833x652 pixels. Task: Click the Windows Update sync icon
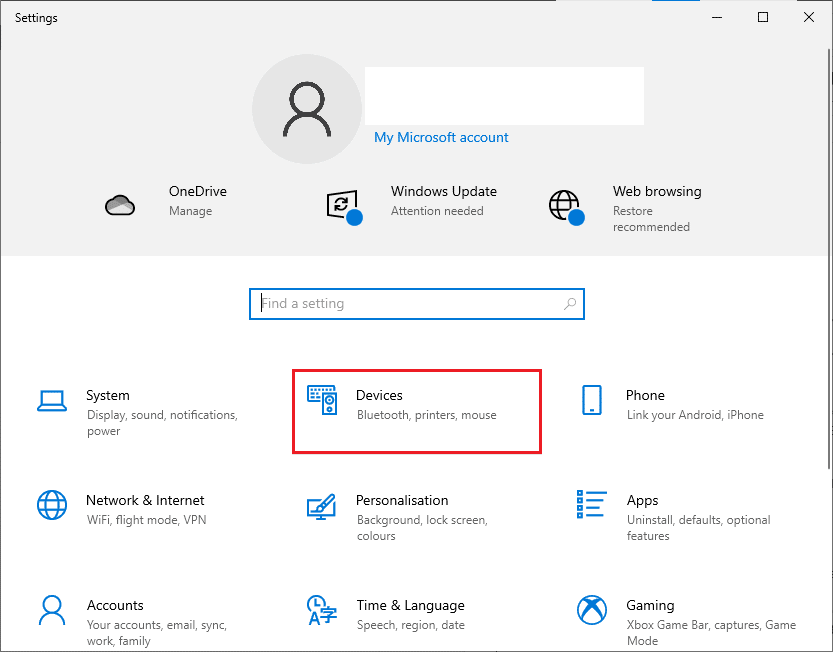pyautogui.click(x=344, y=207)
